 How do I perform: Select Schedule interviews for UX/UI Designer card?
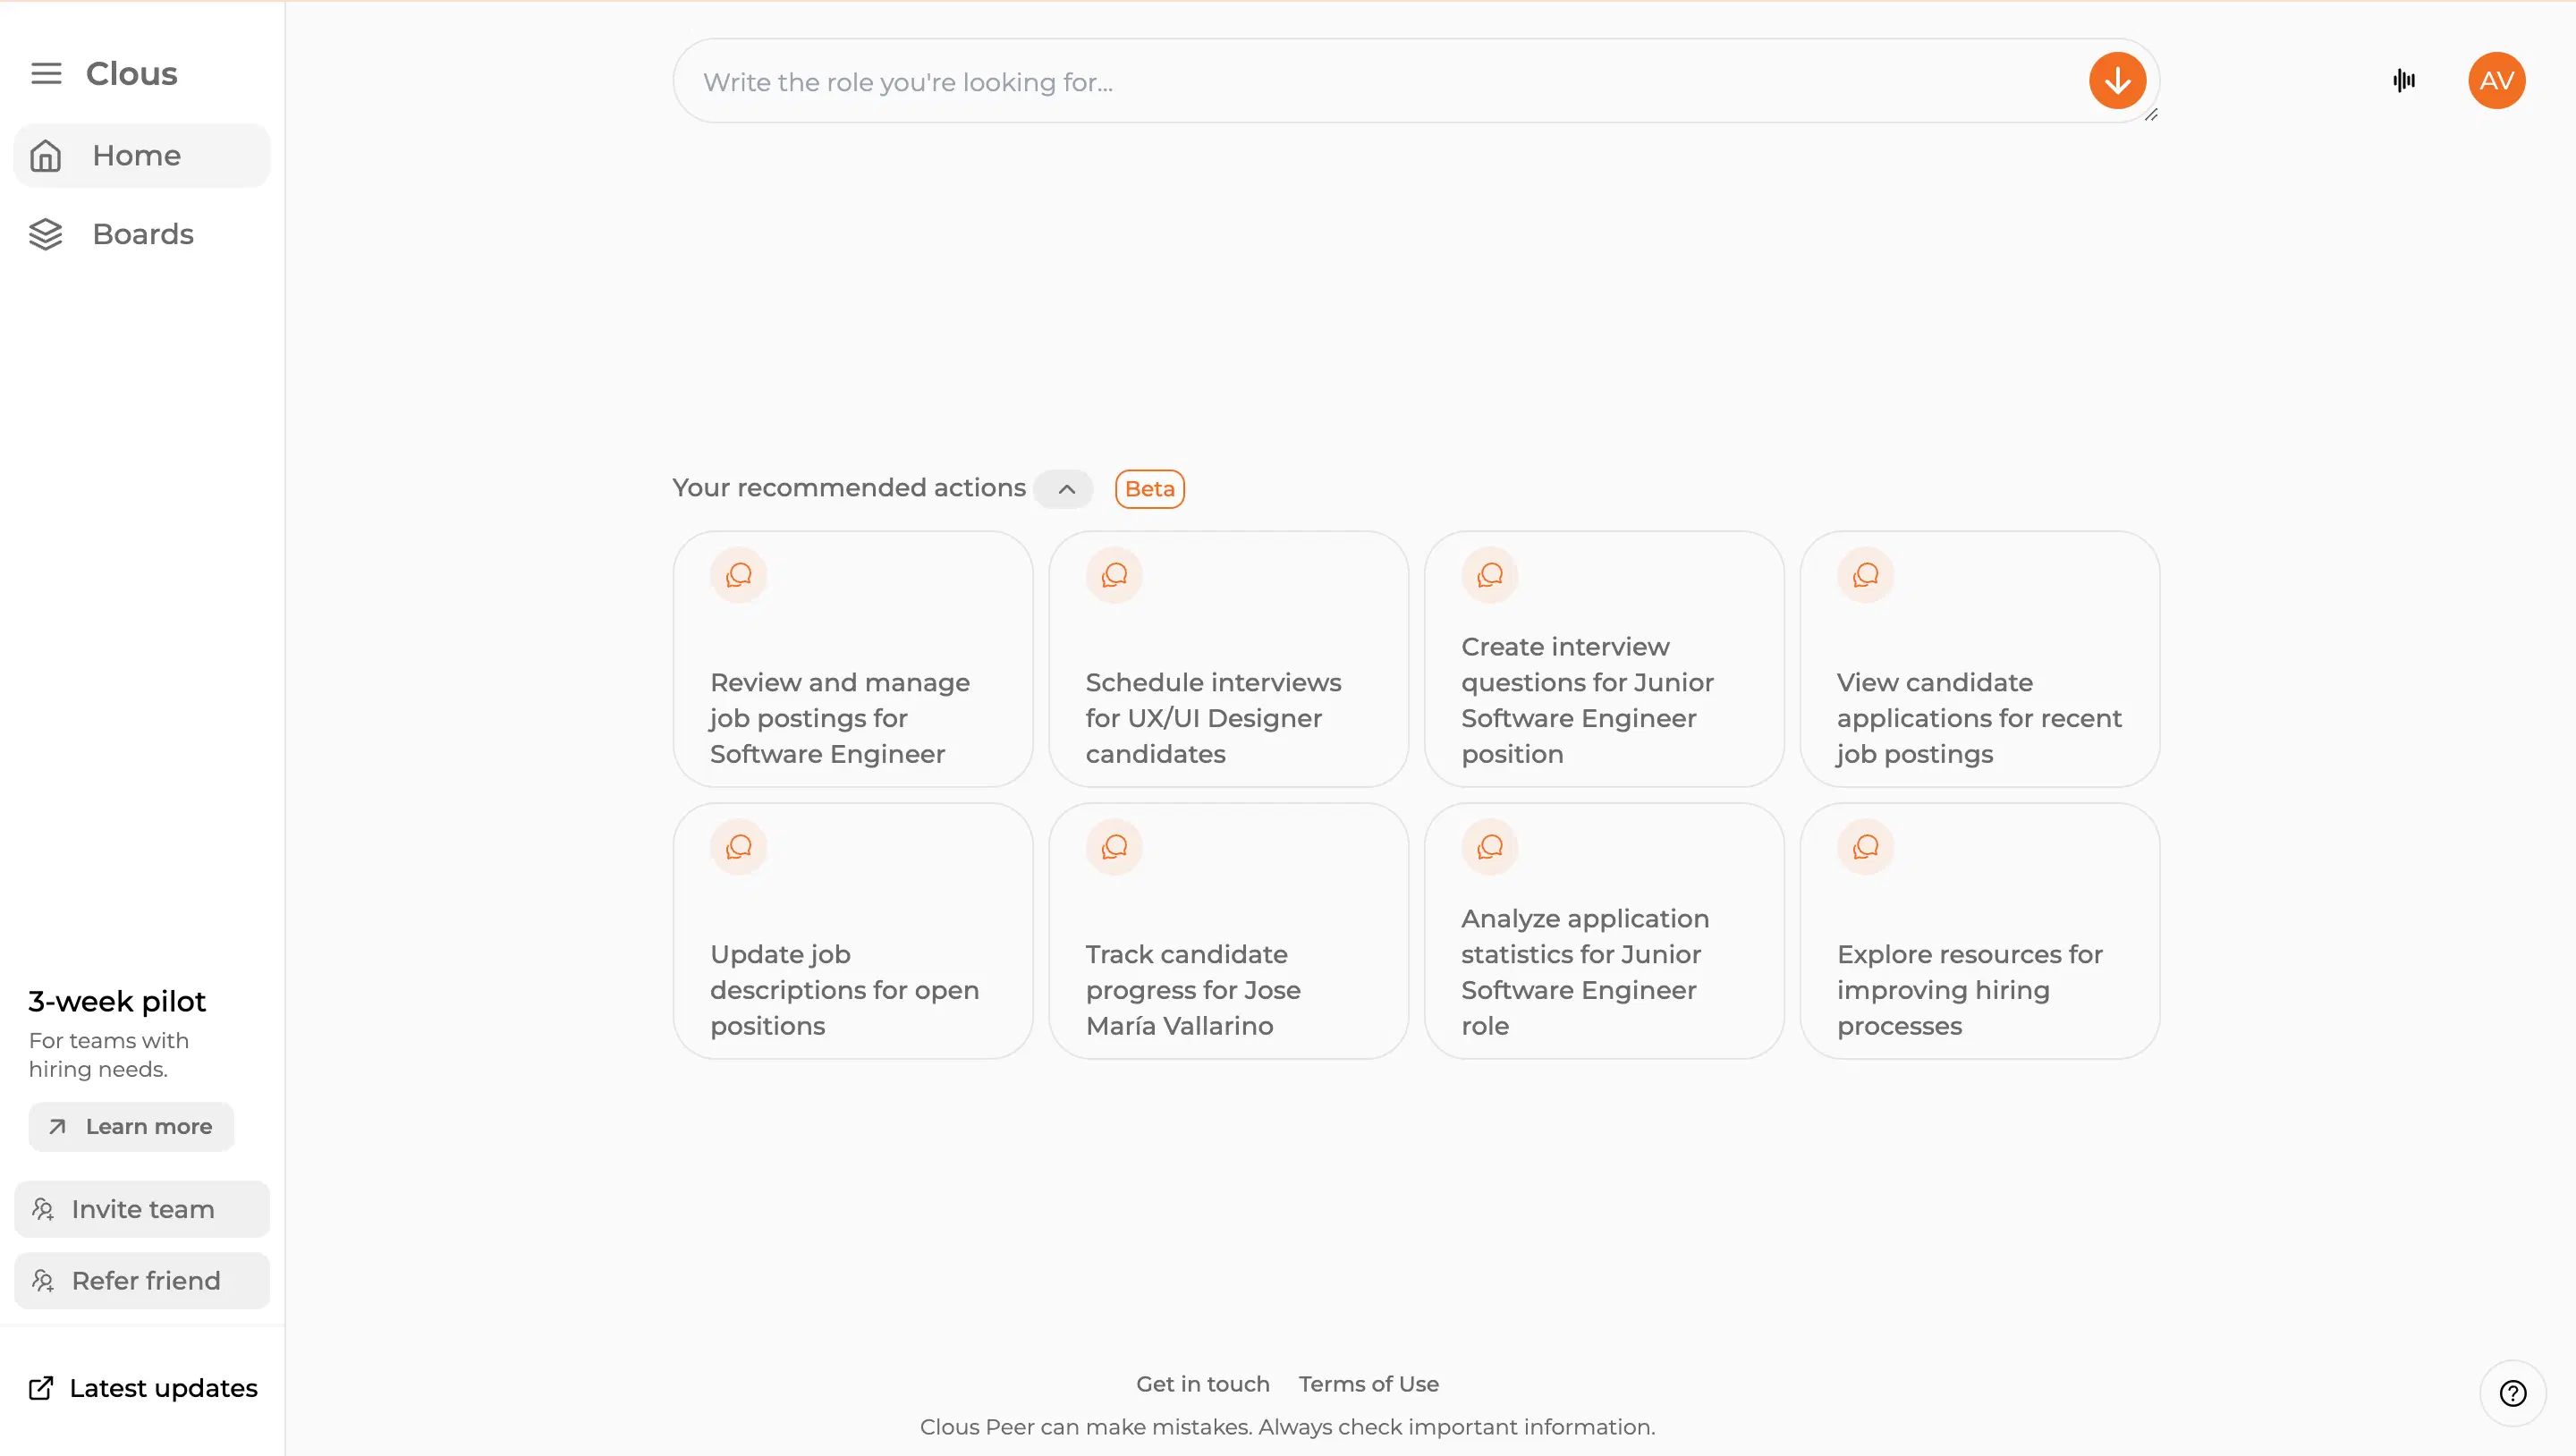1228,660
